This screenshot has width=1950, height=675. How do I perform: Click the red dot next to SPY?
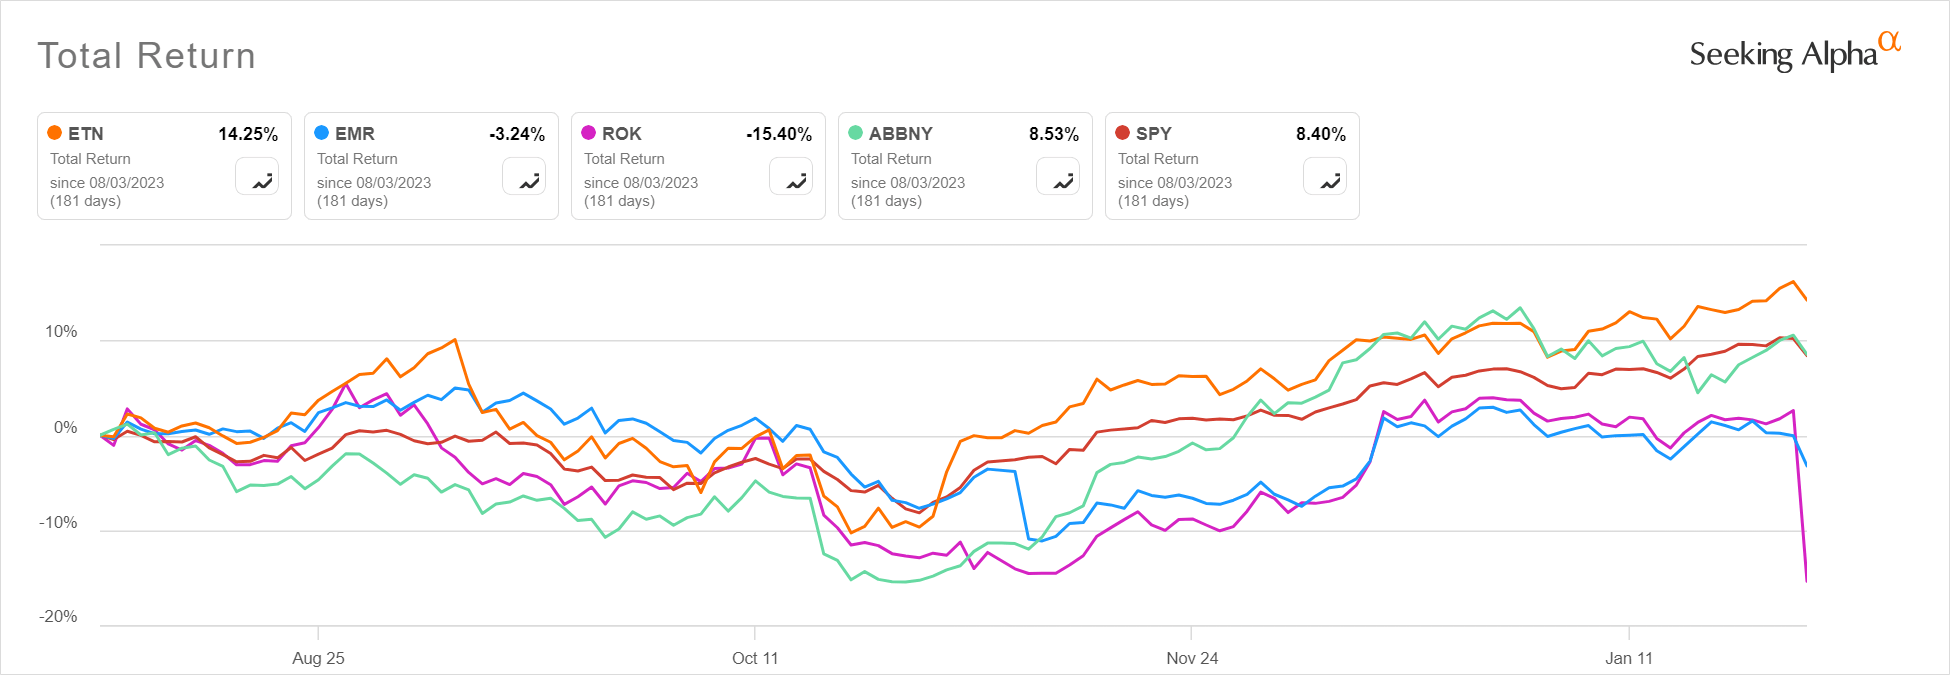(x=1124, y=132)
